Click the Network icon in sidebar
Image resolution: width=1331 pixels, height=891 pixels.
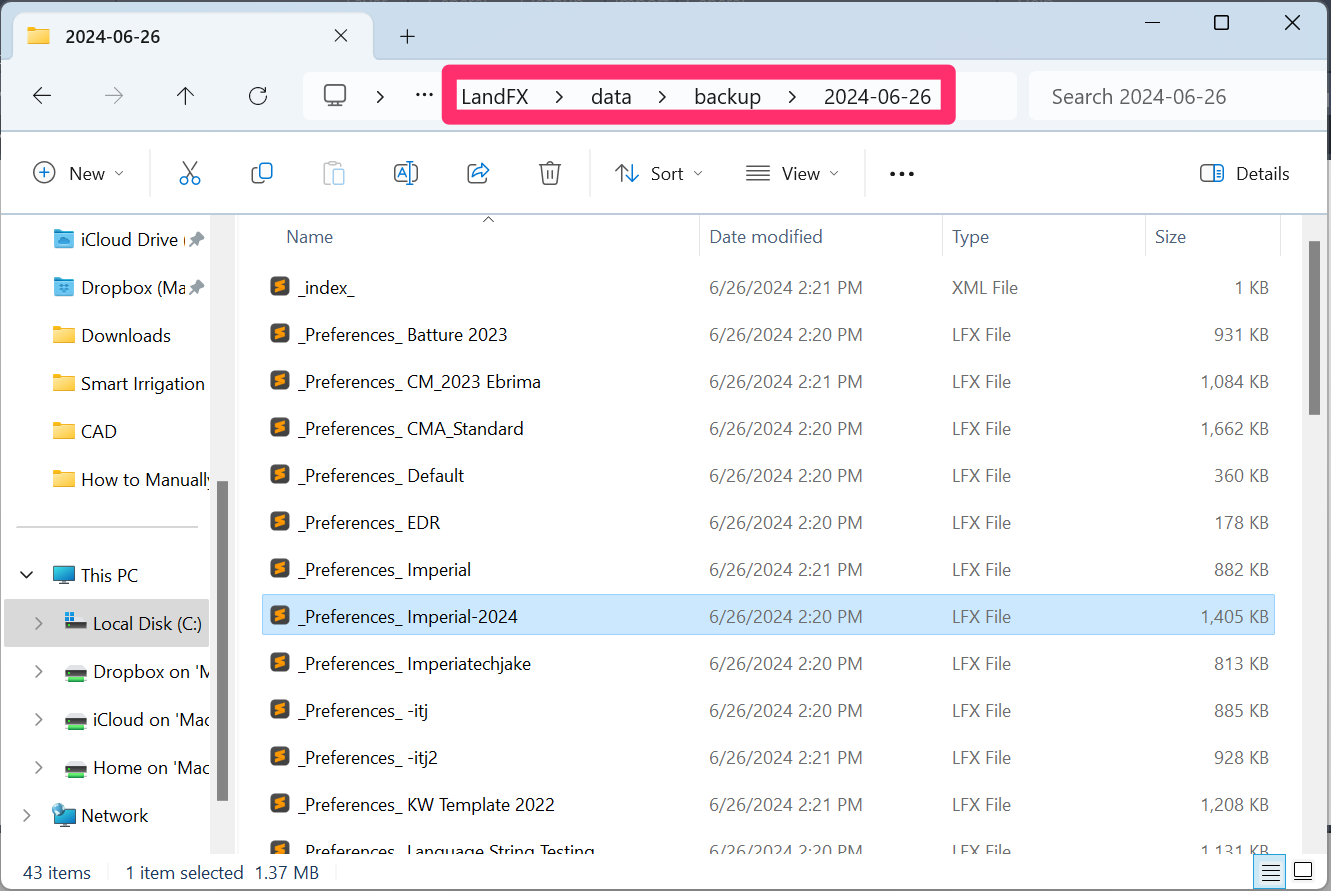pos(64,815)
